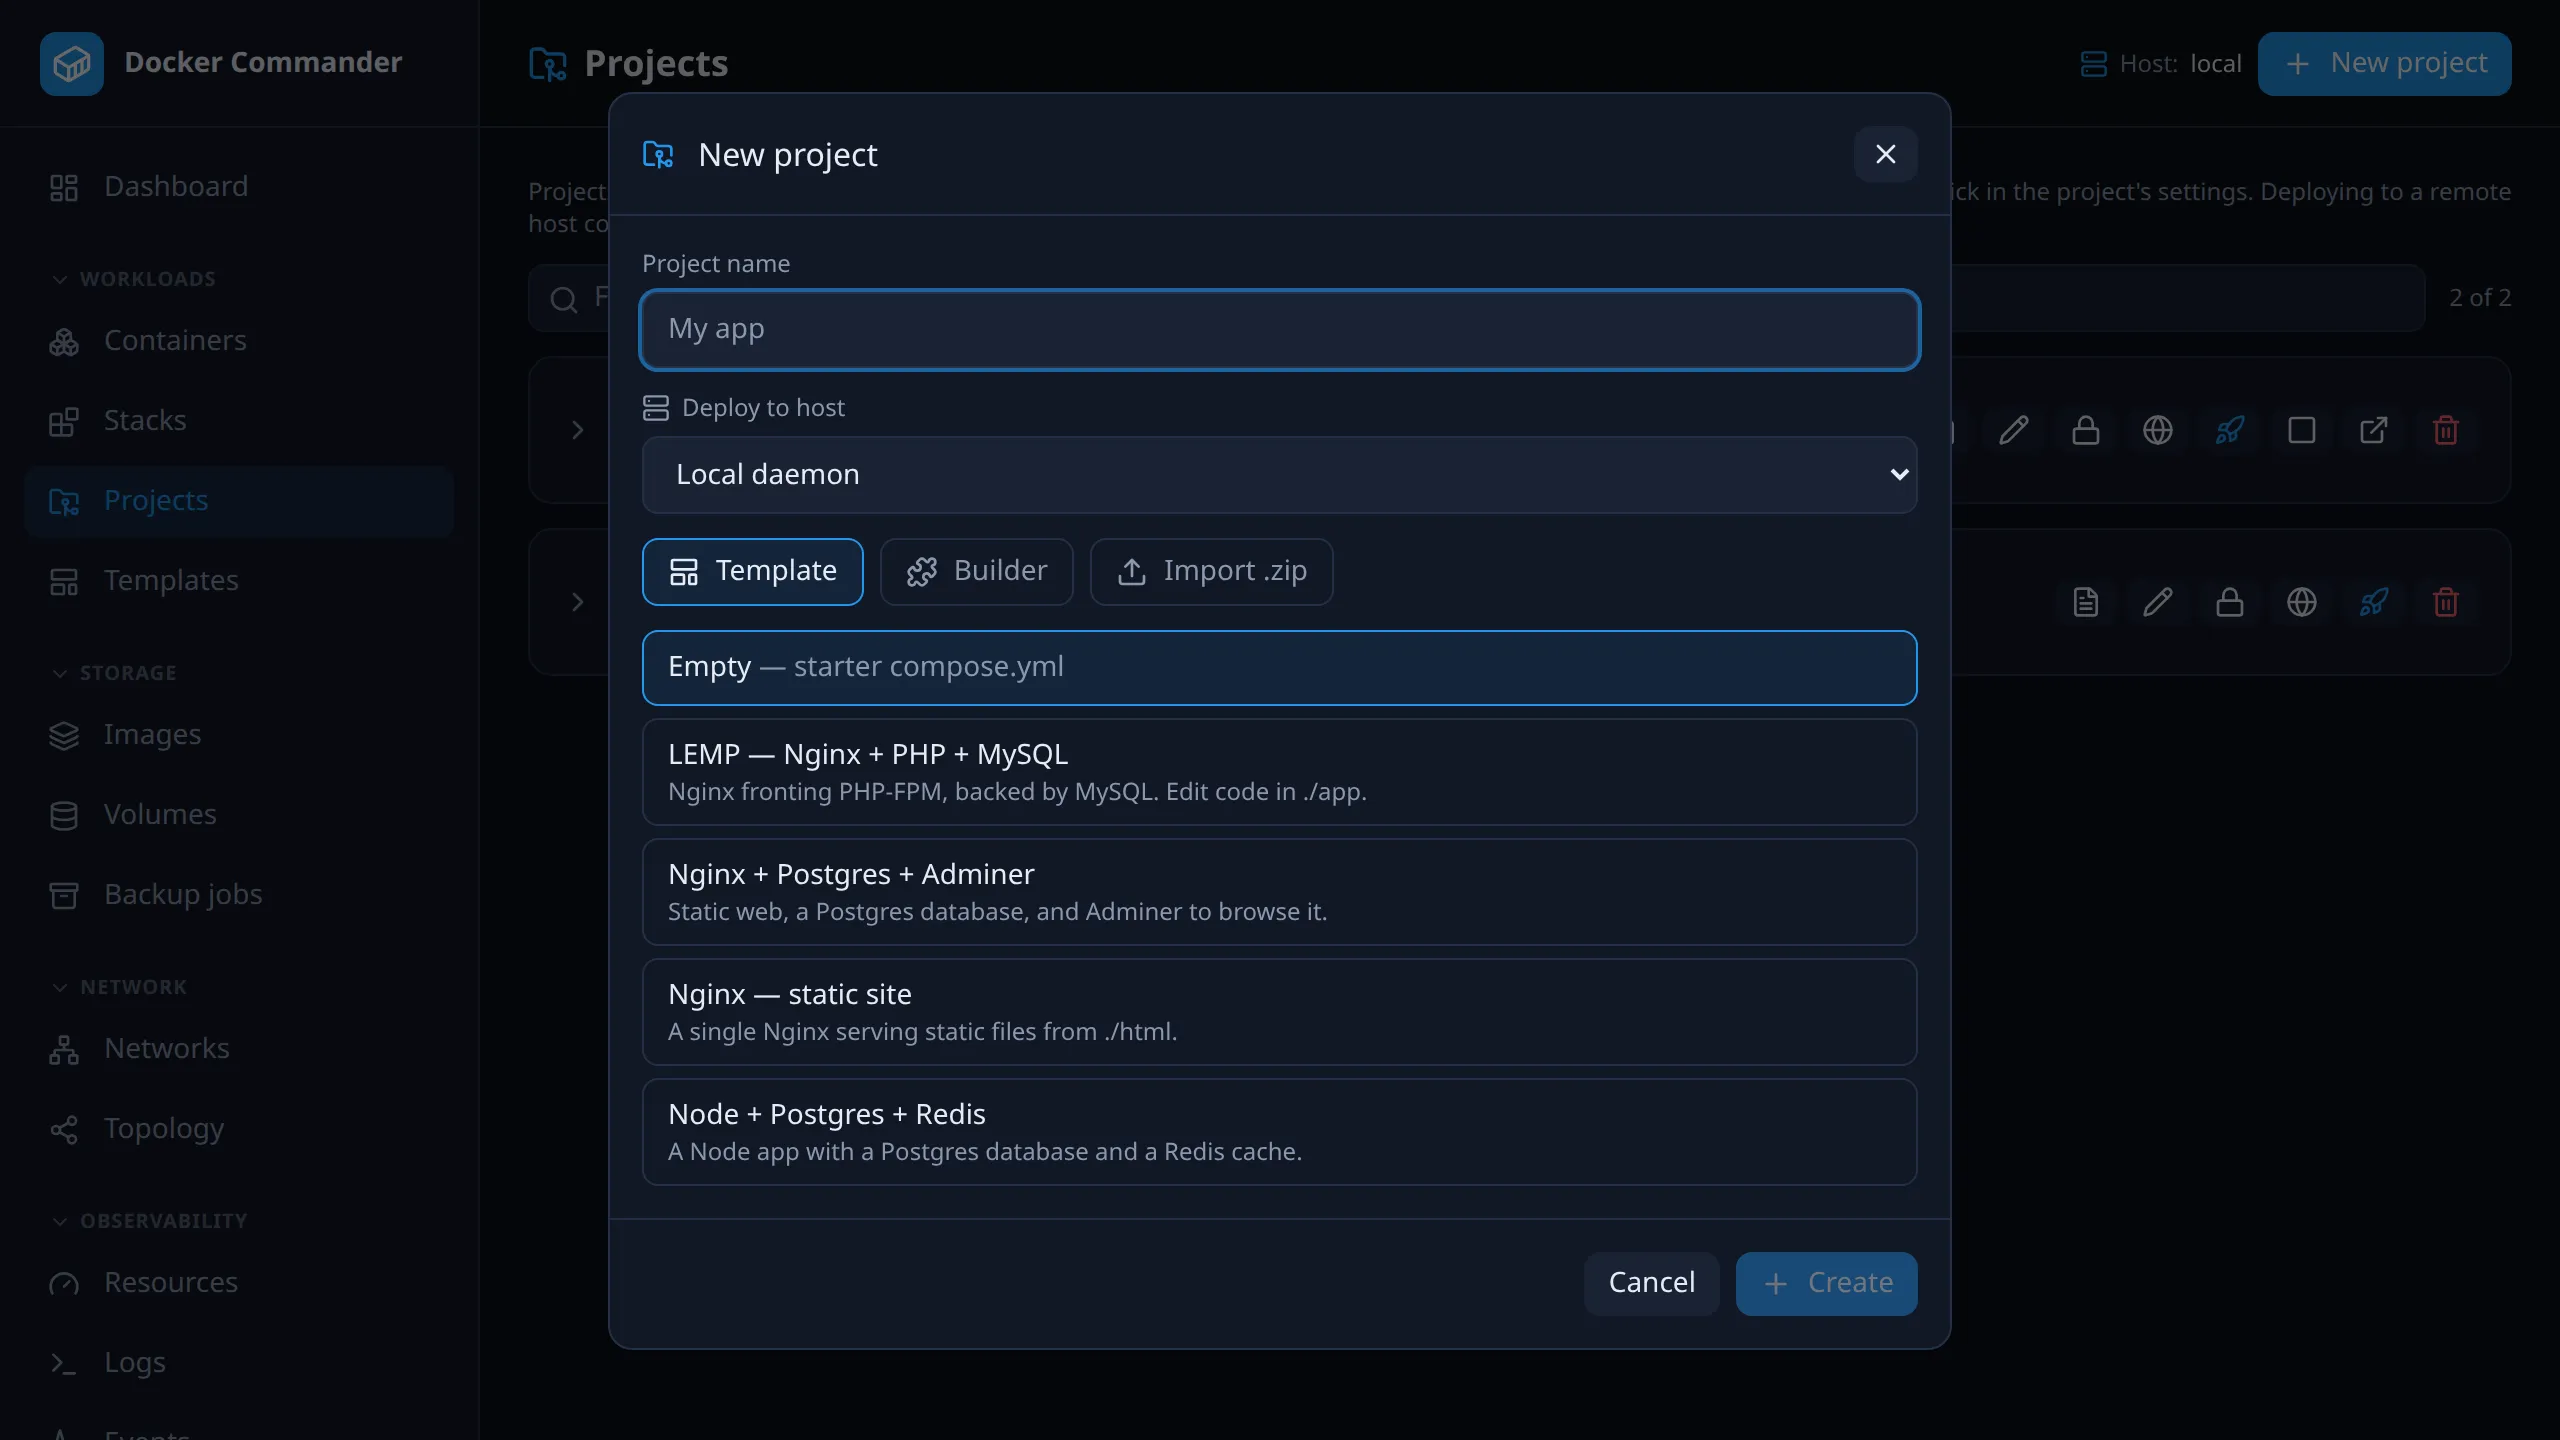Click the Docker Commander logo icon

pos(72,64)
